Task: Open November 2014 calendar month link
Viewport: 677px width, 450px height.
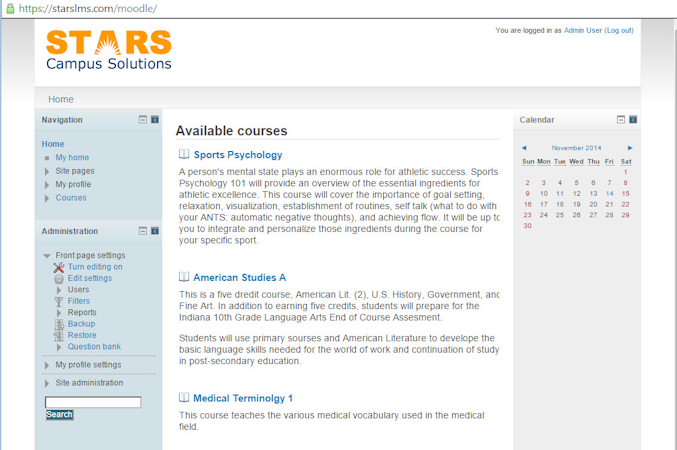Action: click(576, 148)
